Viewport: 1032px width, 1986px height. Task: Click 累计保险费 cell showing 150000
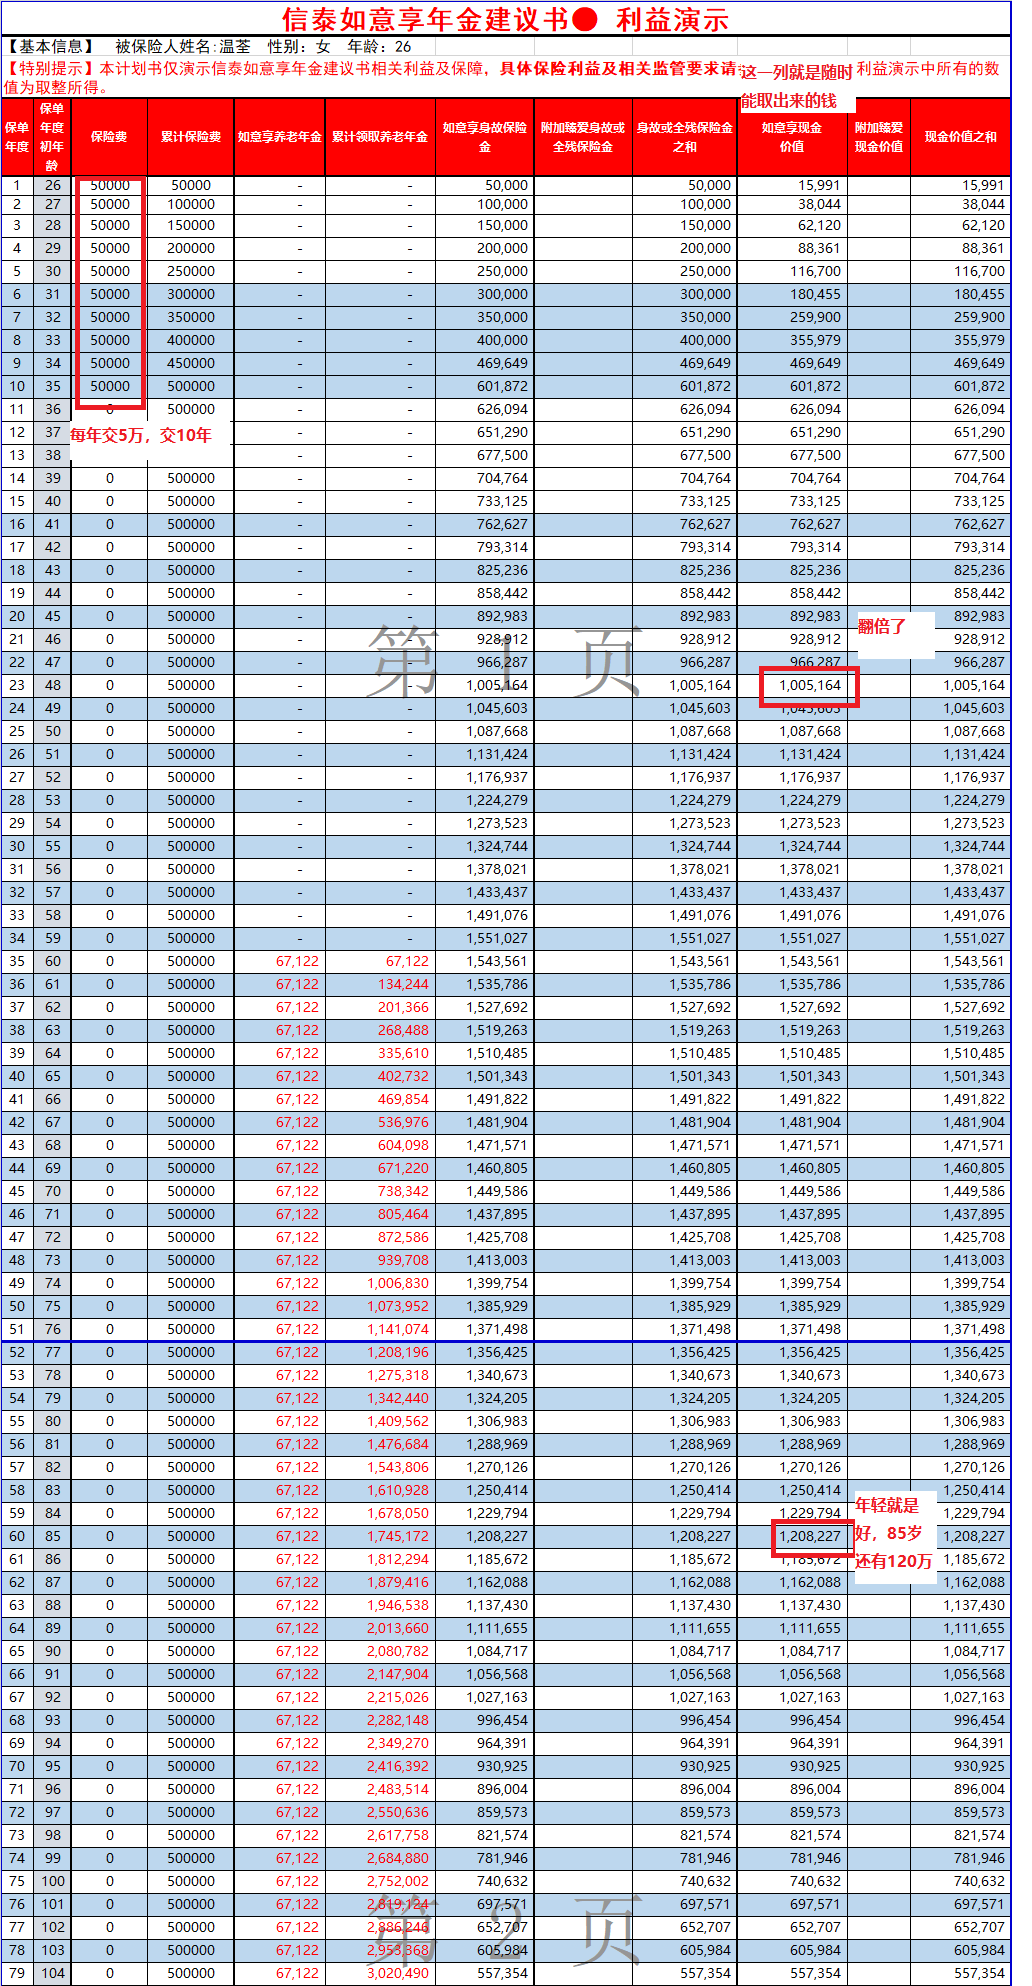[x=191, y=225]
